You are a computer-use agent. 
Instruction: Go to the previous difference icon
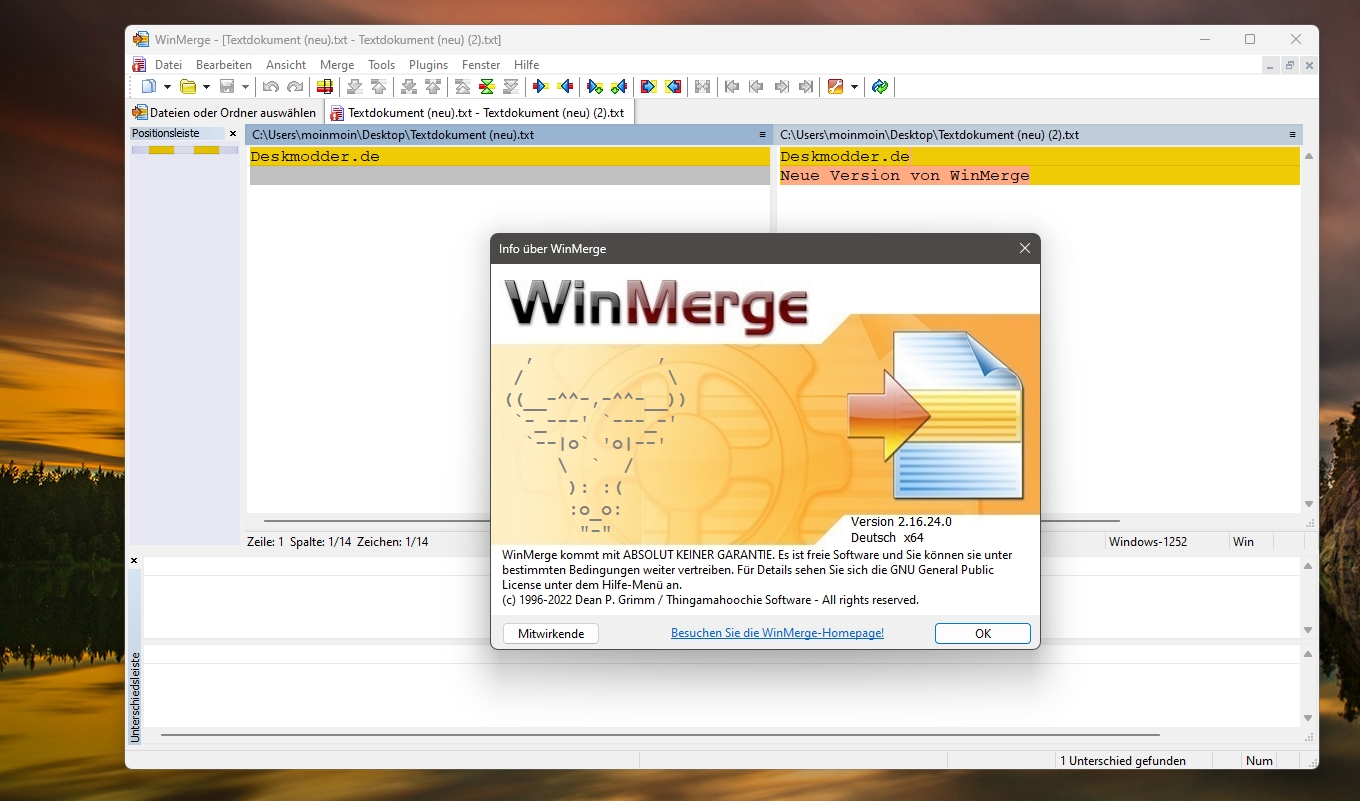378,87
